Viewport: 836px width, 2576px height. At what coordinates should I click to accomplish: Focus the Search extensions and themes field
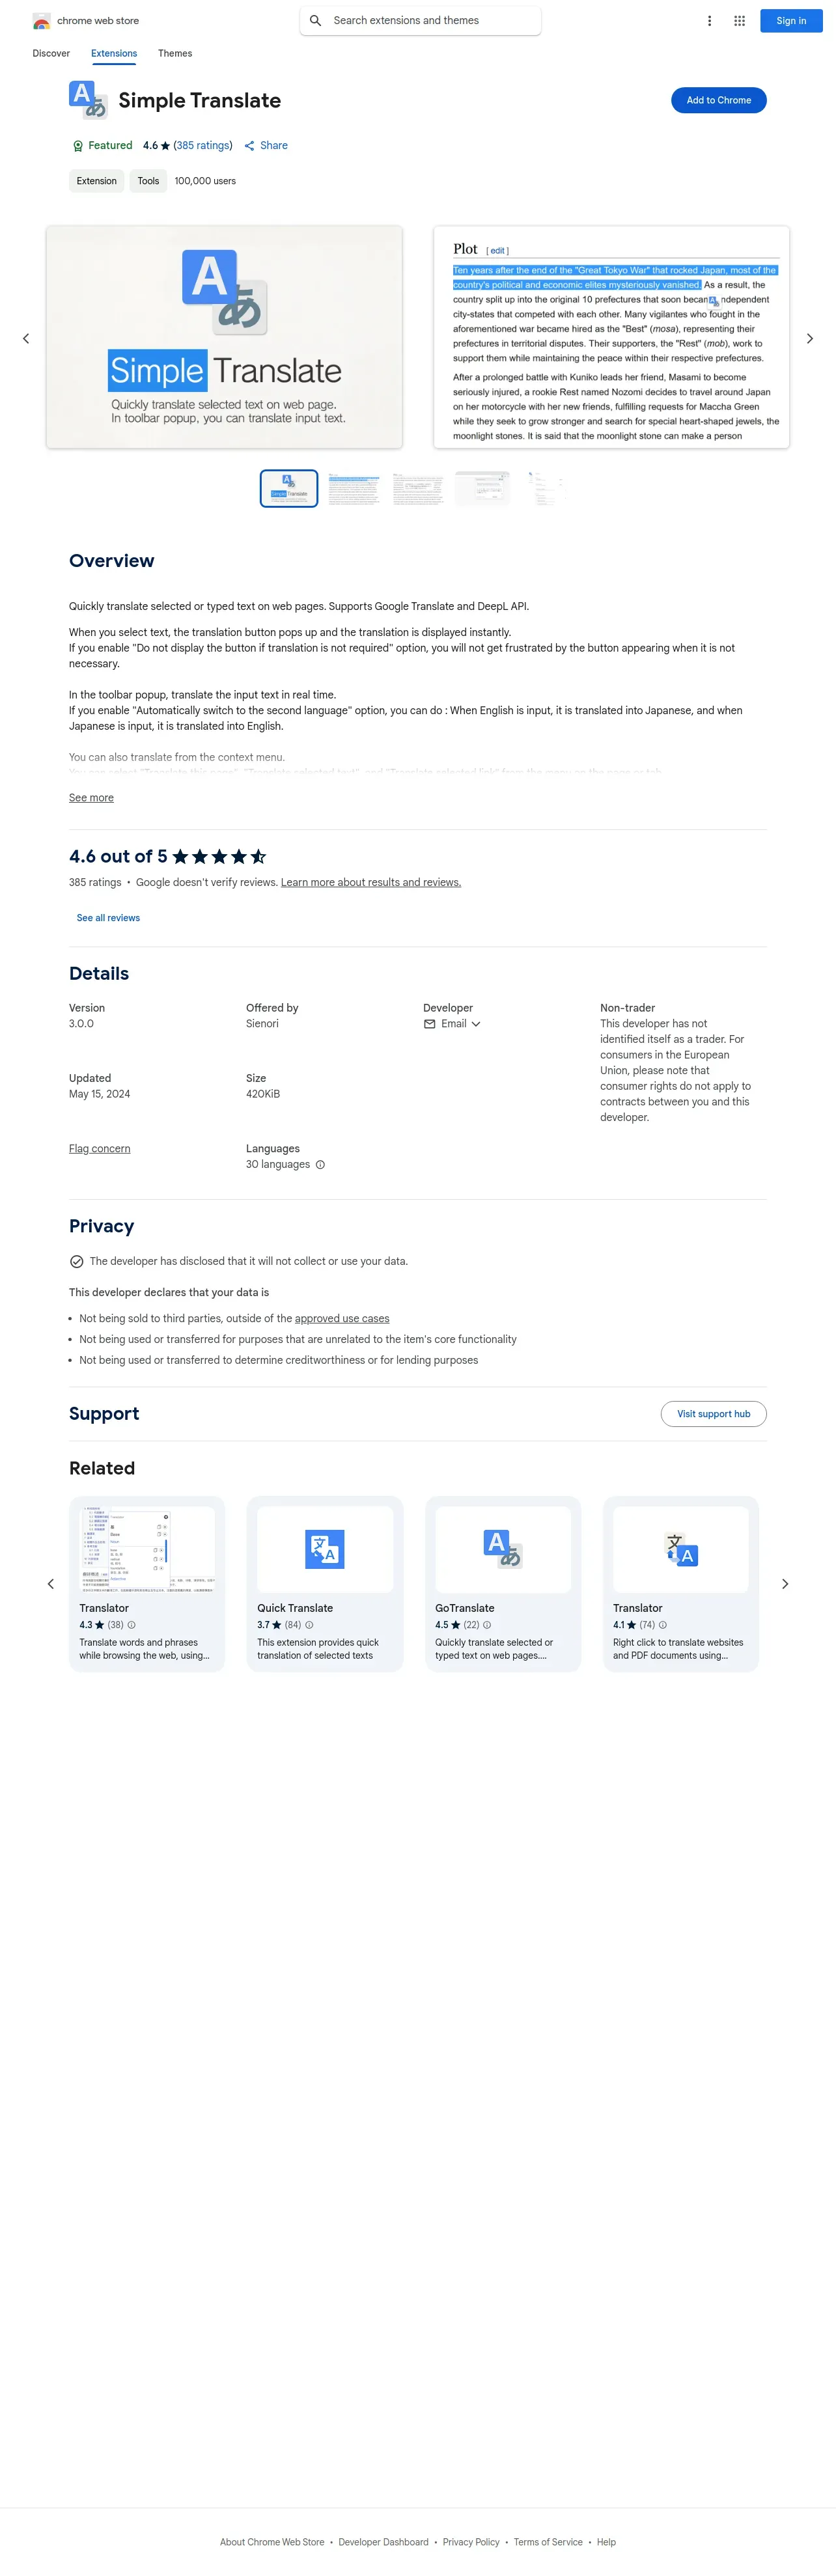pos(420,21)
